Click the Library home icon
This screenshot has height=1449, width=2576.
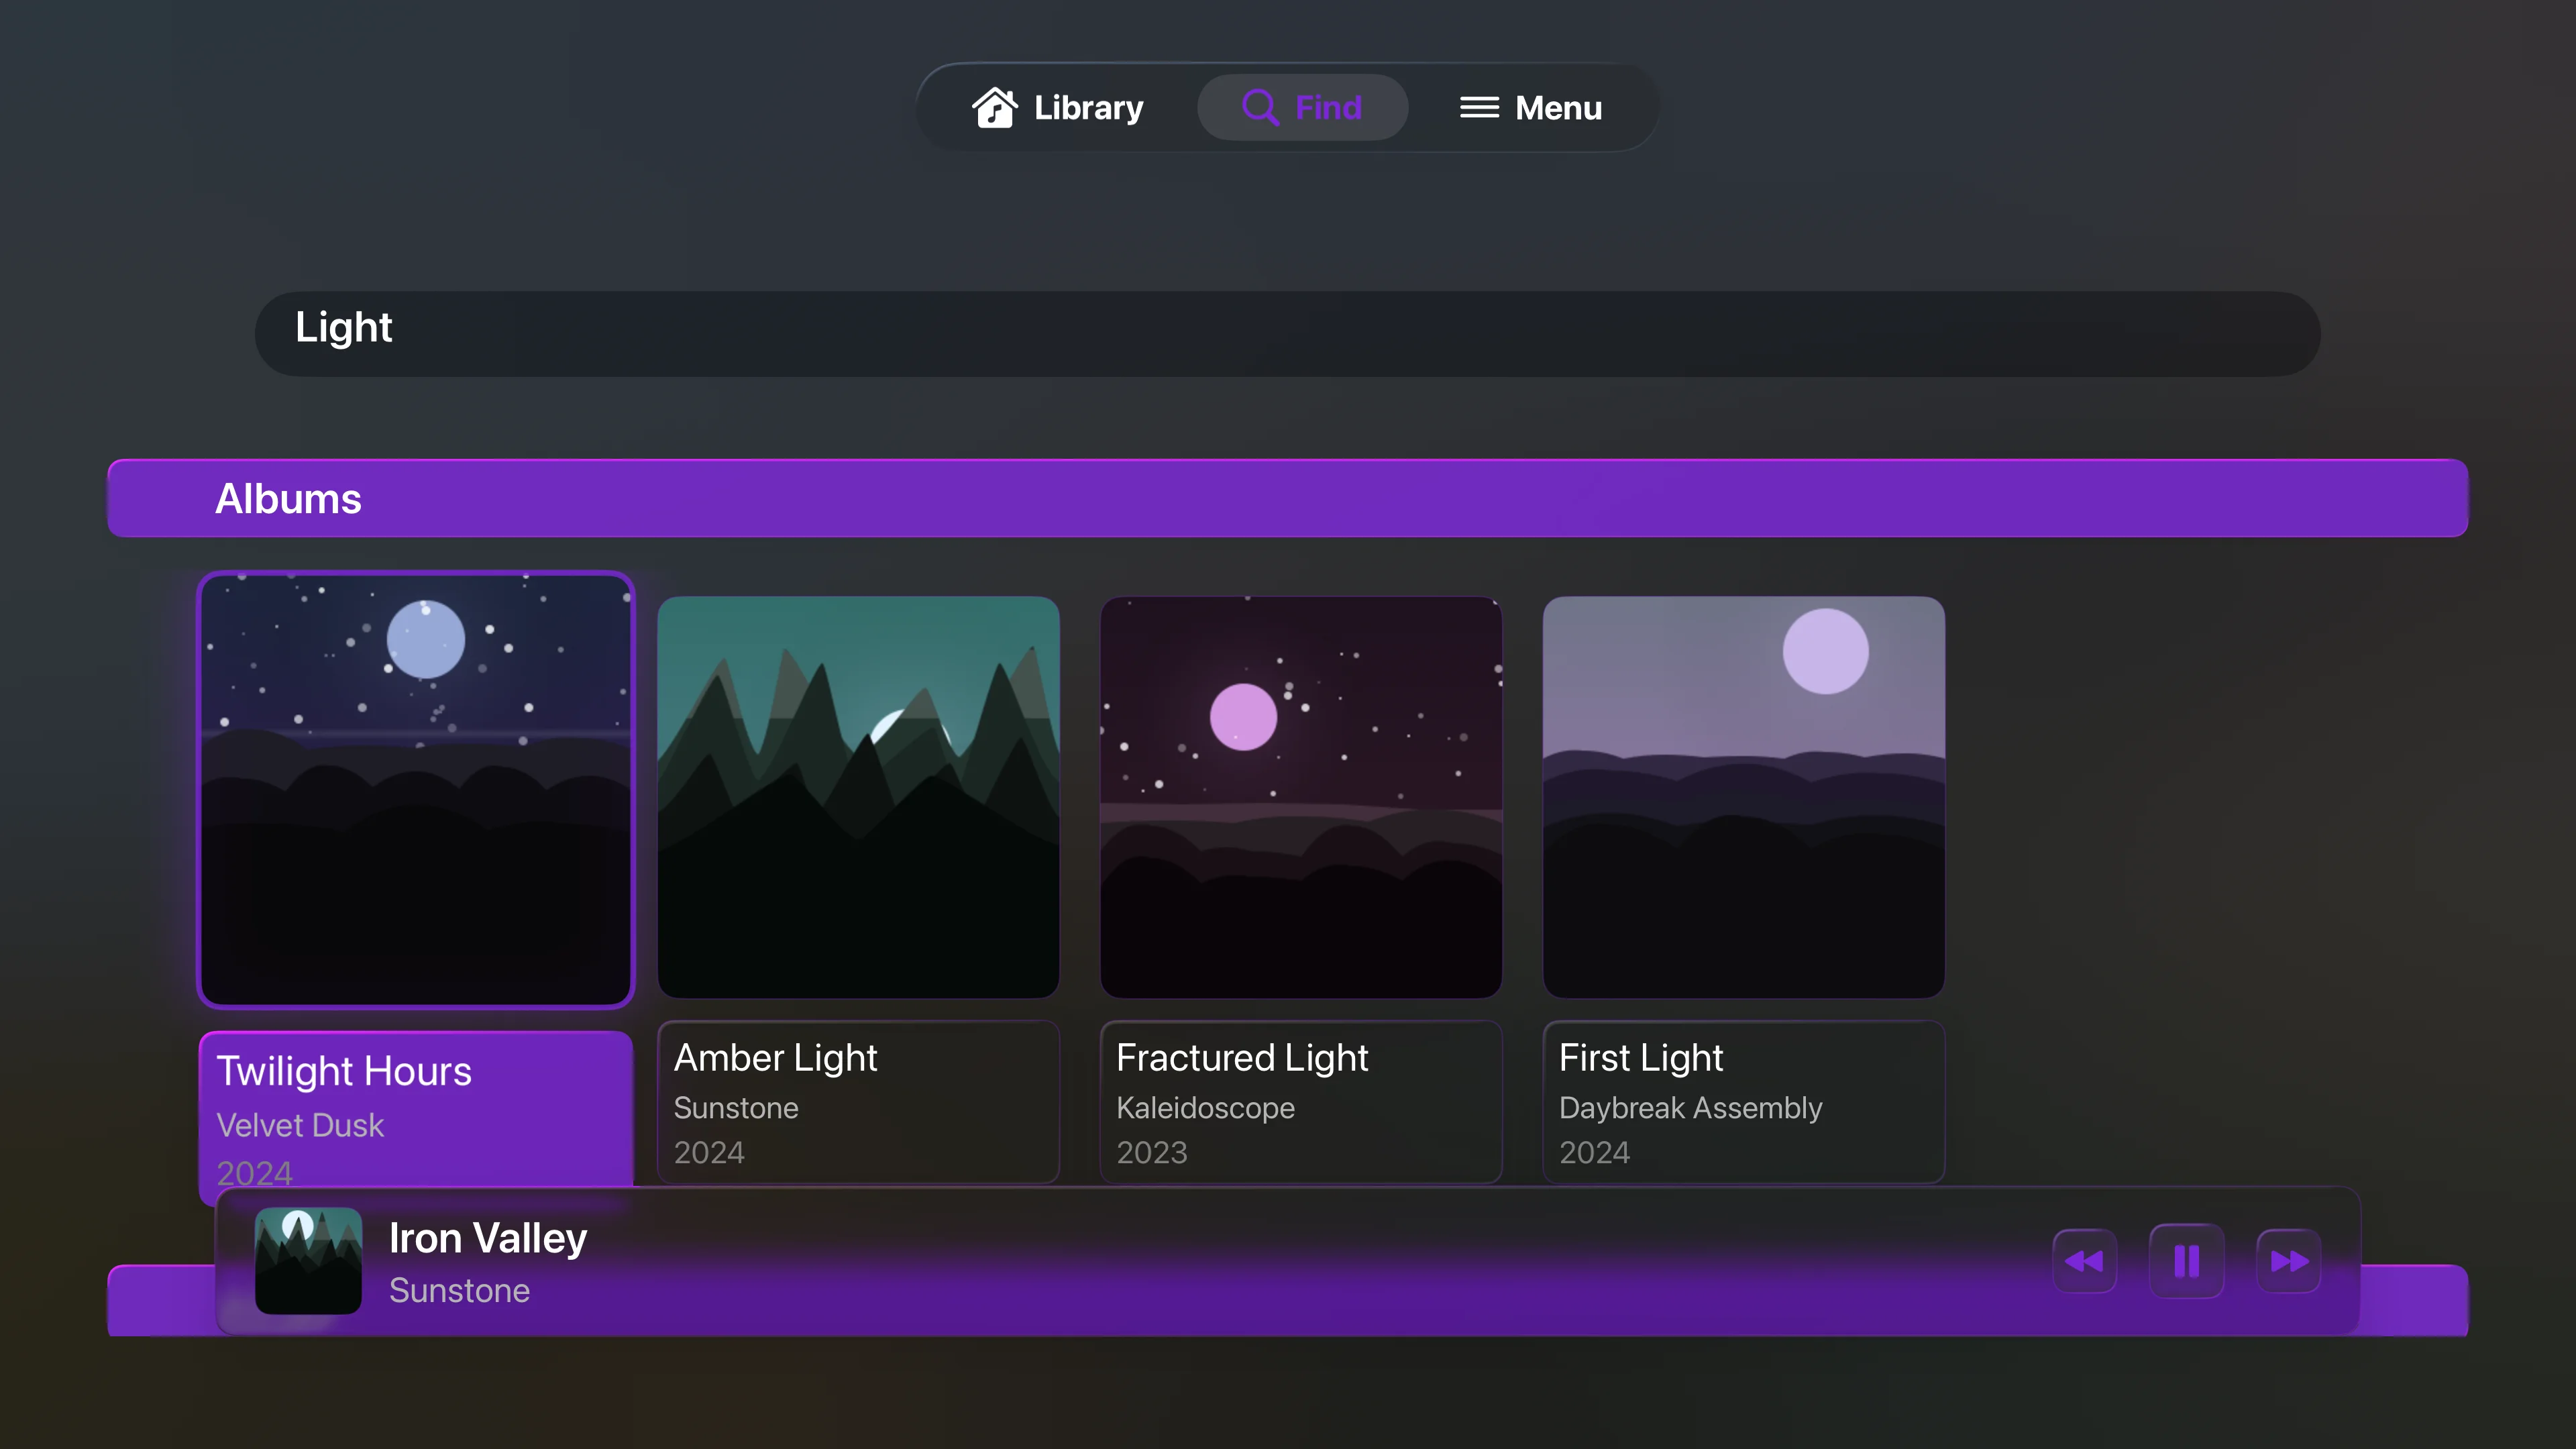coord(994,107)
